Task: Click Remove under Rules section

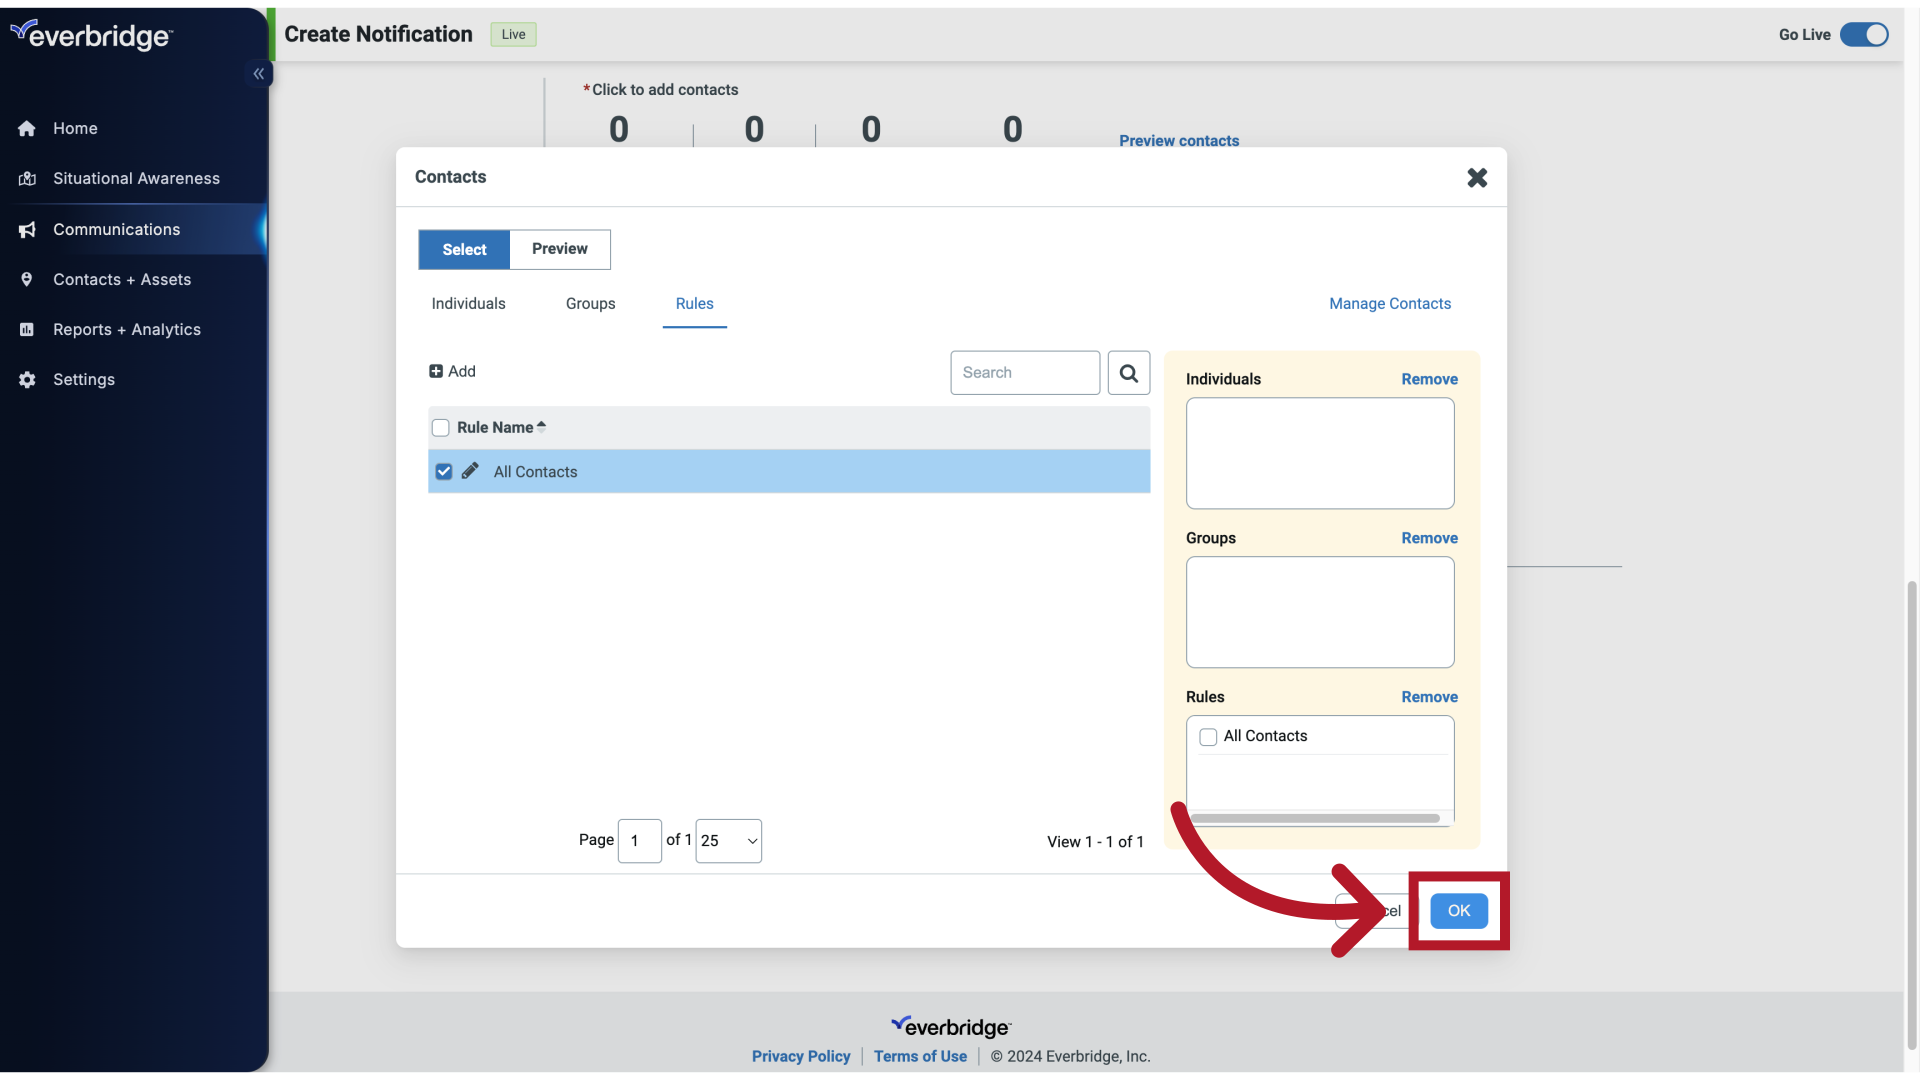Action: pos(1428,698)
